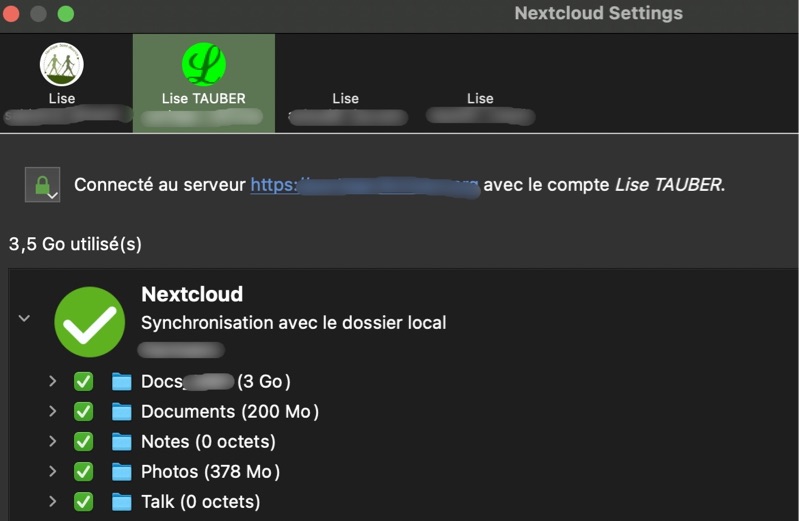Screen dimensions: 799x521
Task: Expand the Talk folder subtree
Action: (x=52, y=501)
